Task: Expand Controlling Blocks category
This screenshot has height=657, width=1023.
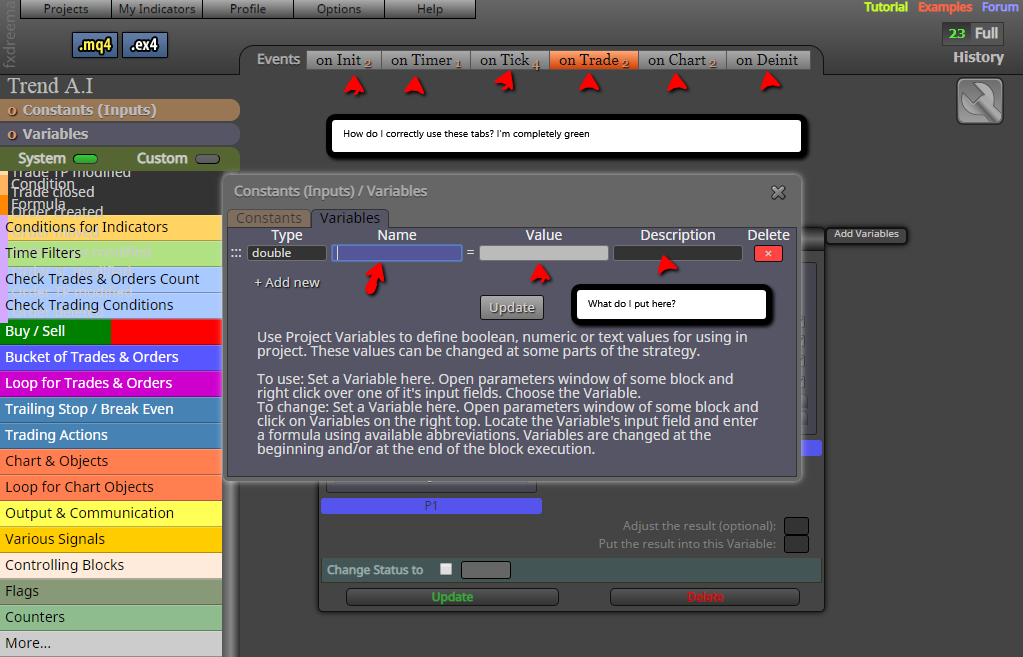Action: [x=111, y=566]
